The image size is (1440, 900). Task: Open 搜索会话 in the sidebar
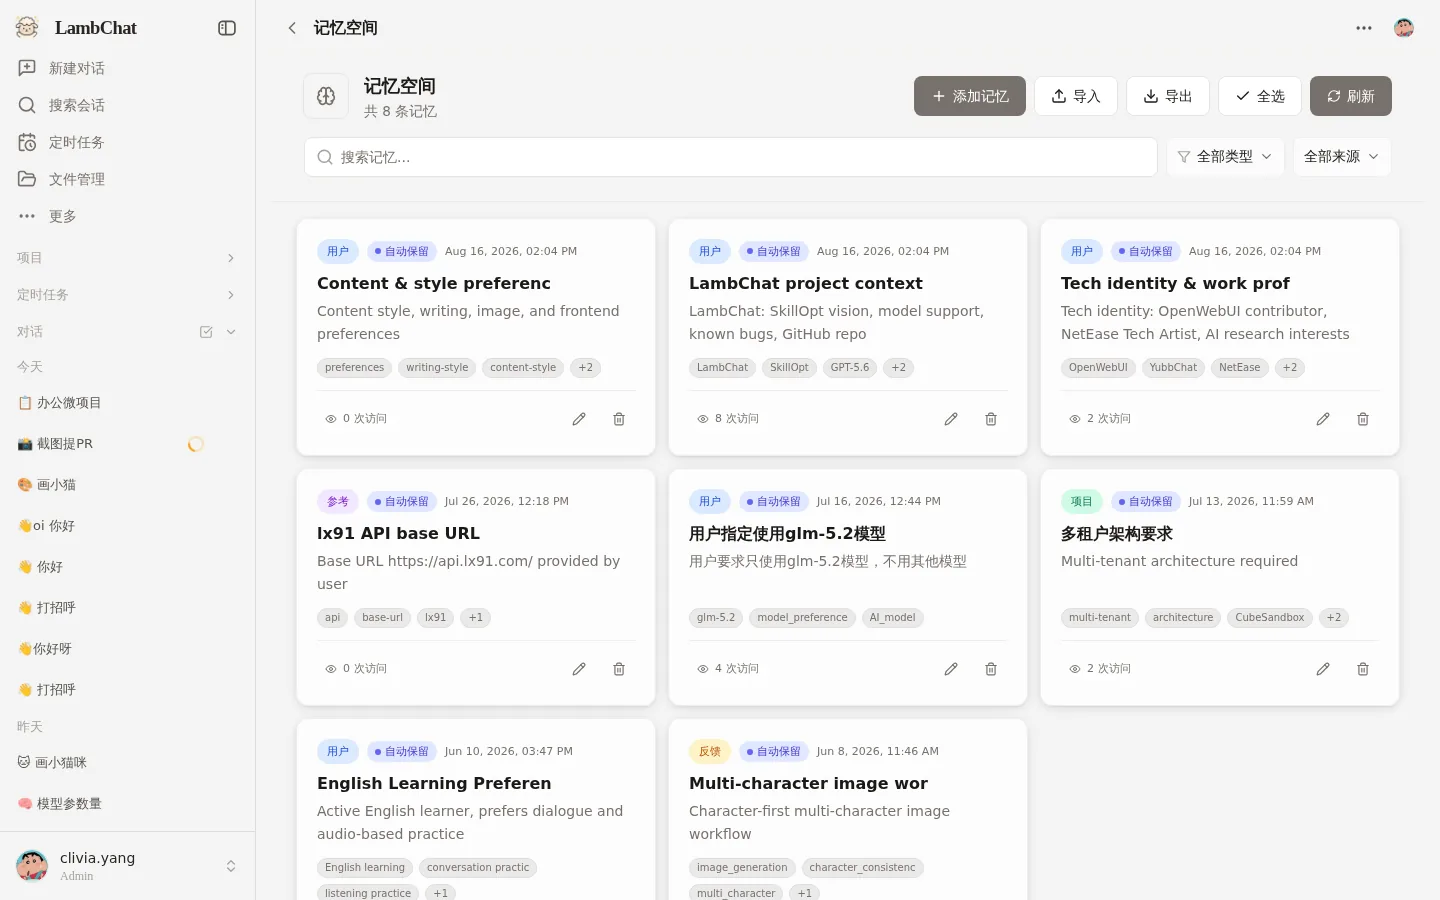(x=127, y=105)
